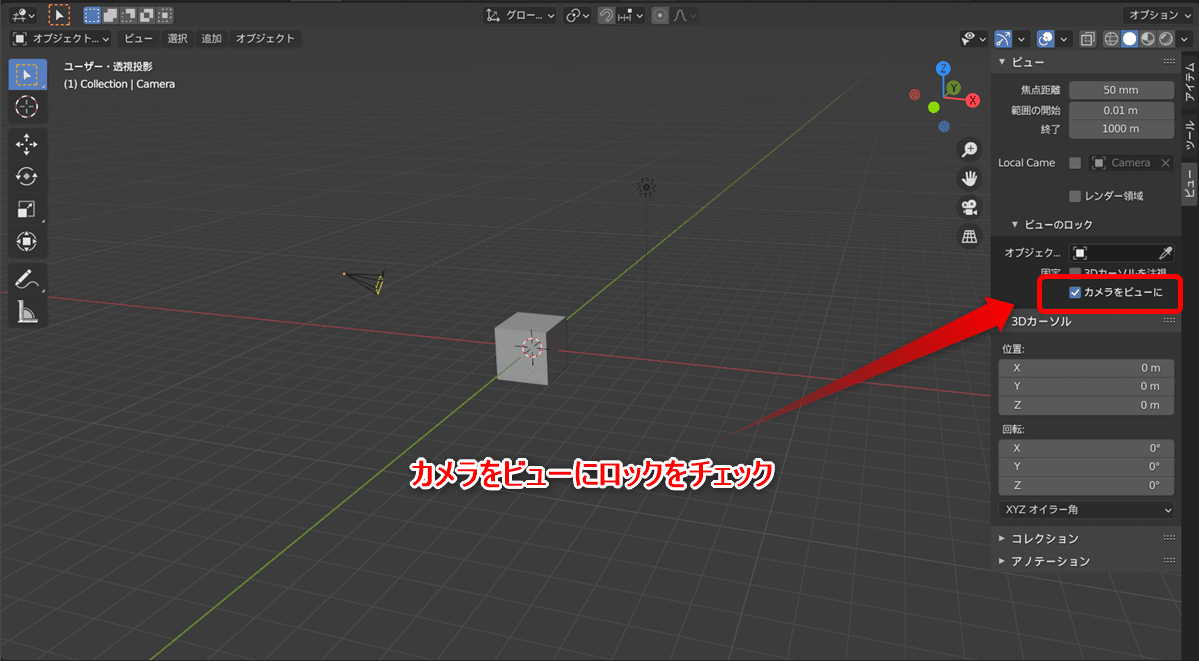Select the Rotate tool
This screenshot has height=661, width=1199.
click(27, 177)
